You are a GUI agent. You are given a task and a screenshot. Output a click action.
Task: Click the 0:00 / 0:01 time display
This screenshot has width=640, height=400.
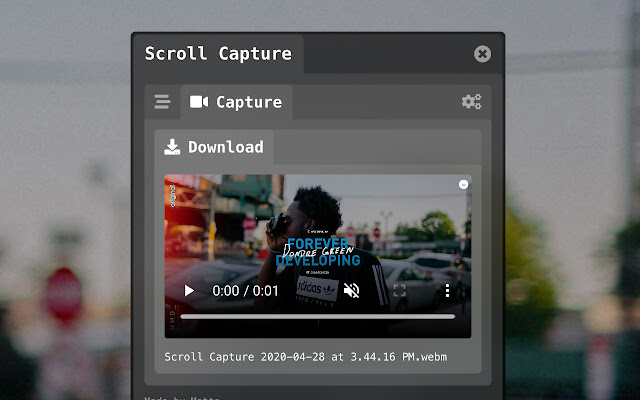point(245,291)
